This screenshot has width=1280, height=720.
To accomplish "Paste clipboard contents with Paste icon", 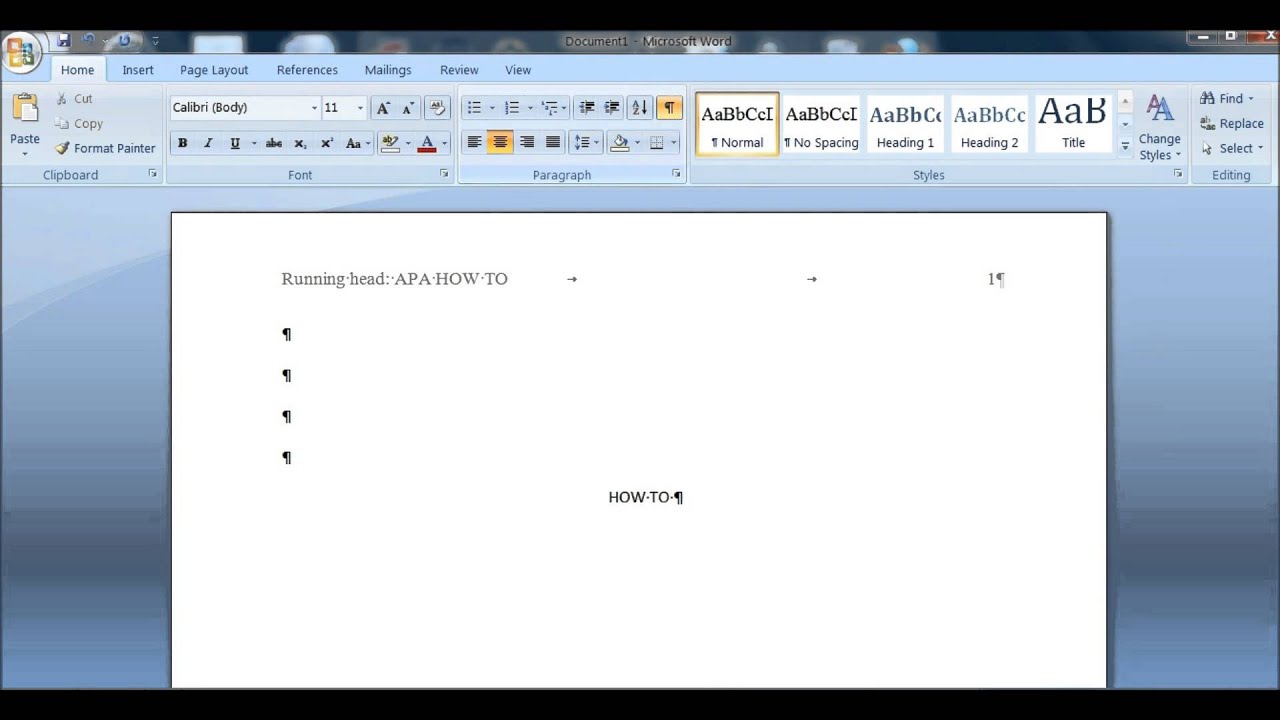I will 25,108.
